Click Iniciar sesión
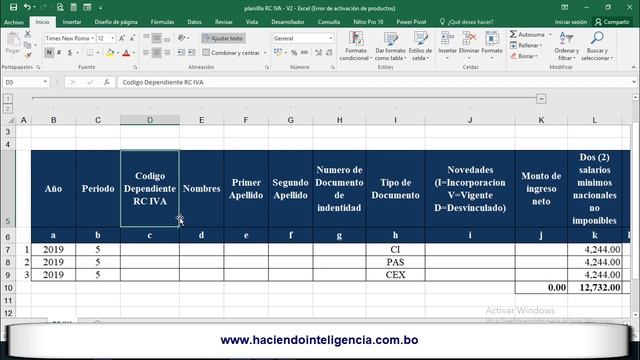640x360 pixels. (571, 22)
